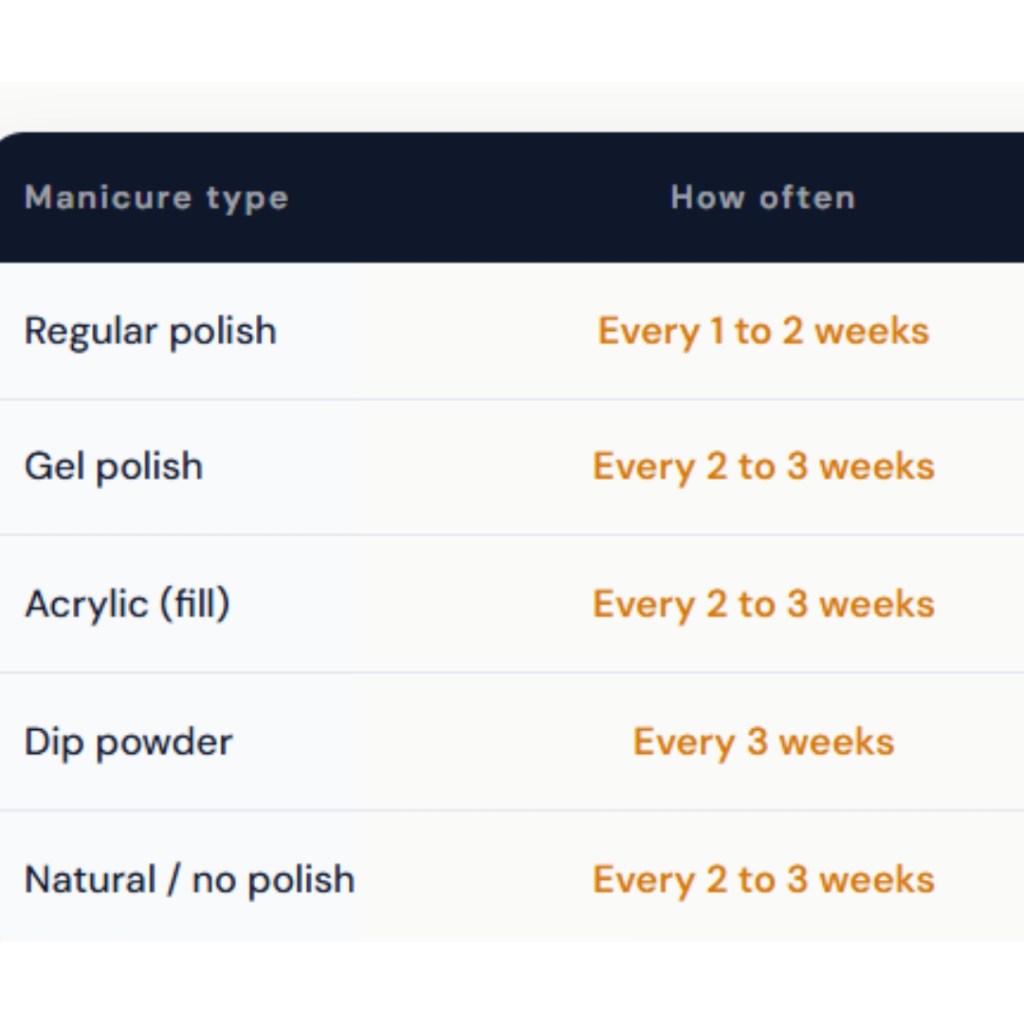Click the word (fill) in the Acrylic row
1024x1024 pixels.
tap(194, 604)
